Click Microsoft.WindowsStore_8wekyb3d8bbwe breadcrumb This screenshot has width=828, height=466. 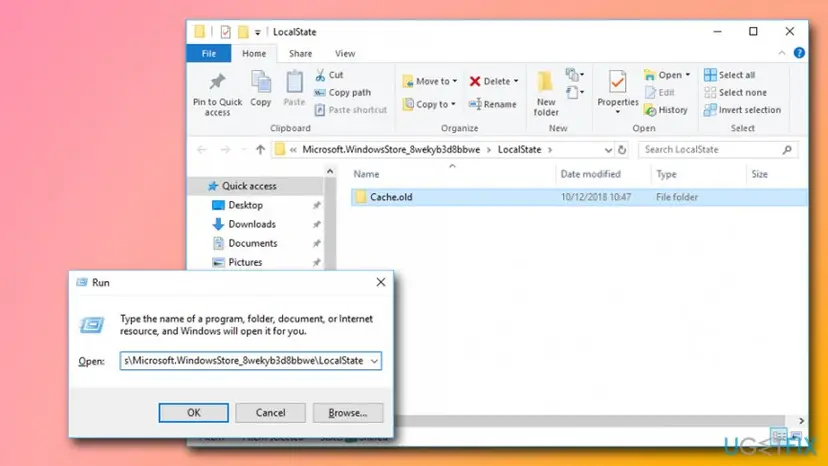(x=391, y=150)
